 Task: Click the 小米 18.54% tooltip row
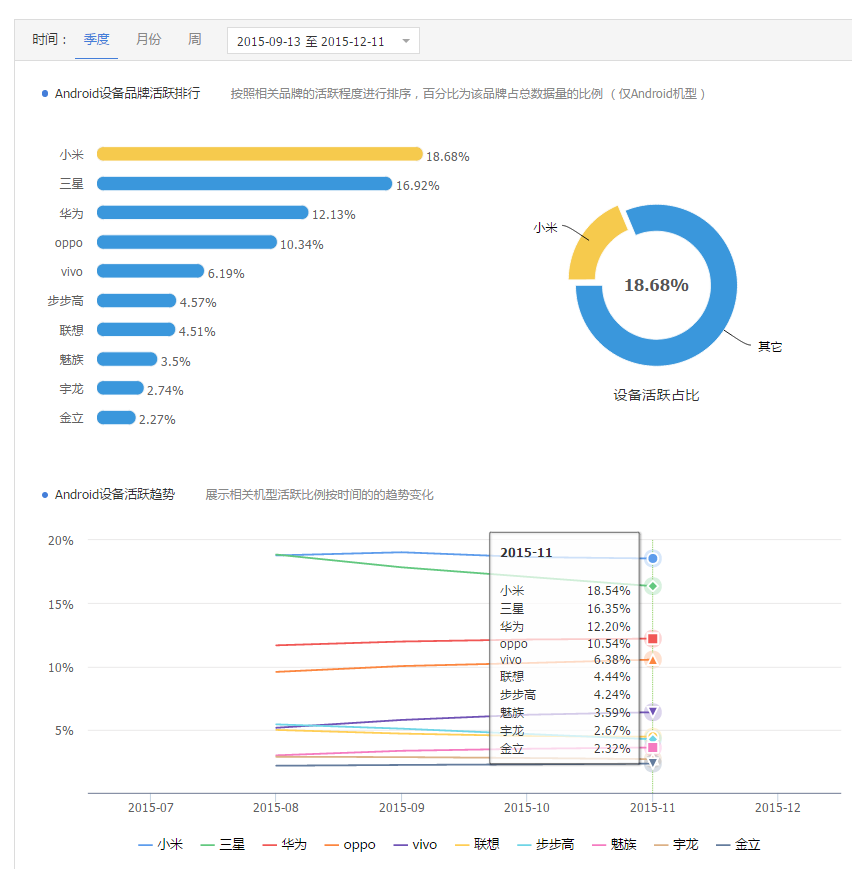(565, 591)
